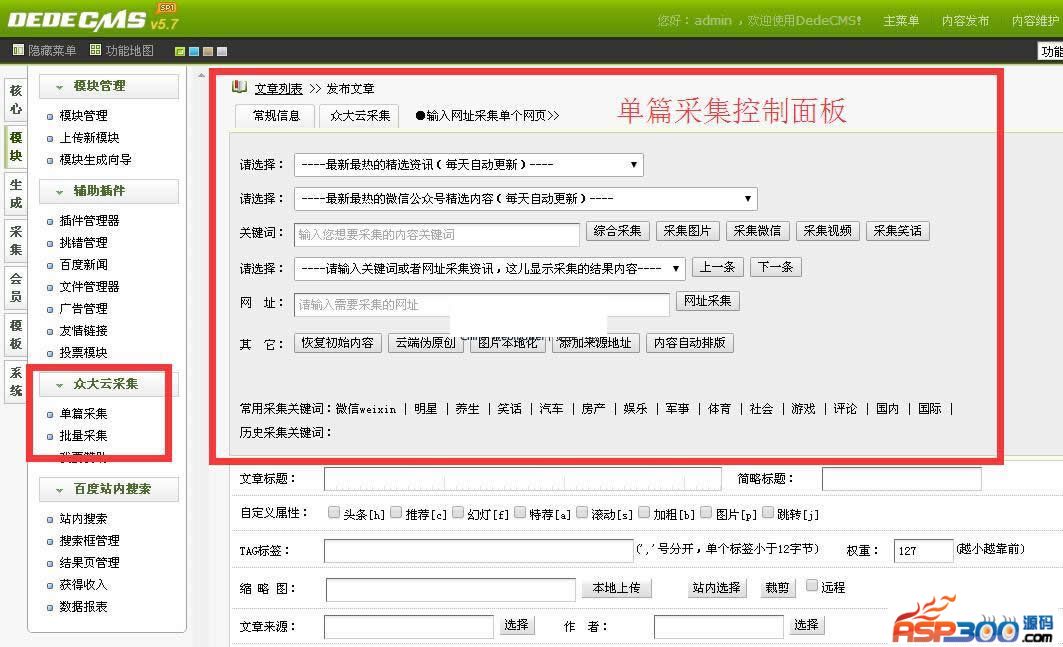This screenshot has height=647, width=1063.
Task: Select the gray skin color swatch
Action: pyautogui.click(x=222, y=52)
